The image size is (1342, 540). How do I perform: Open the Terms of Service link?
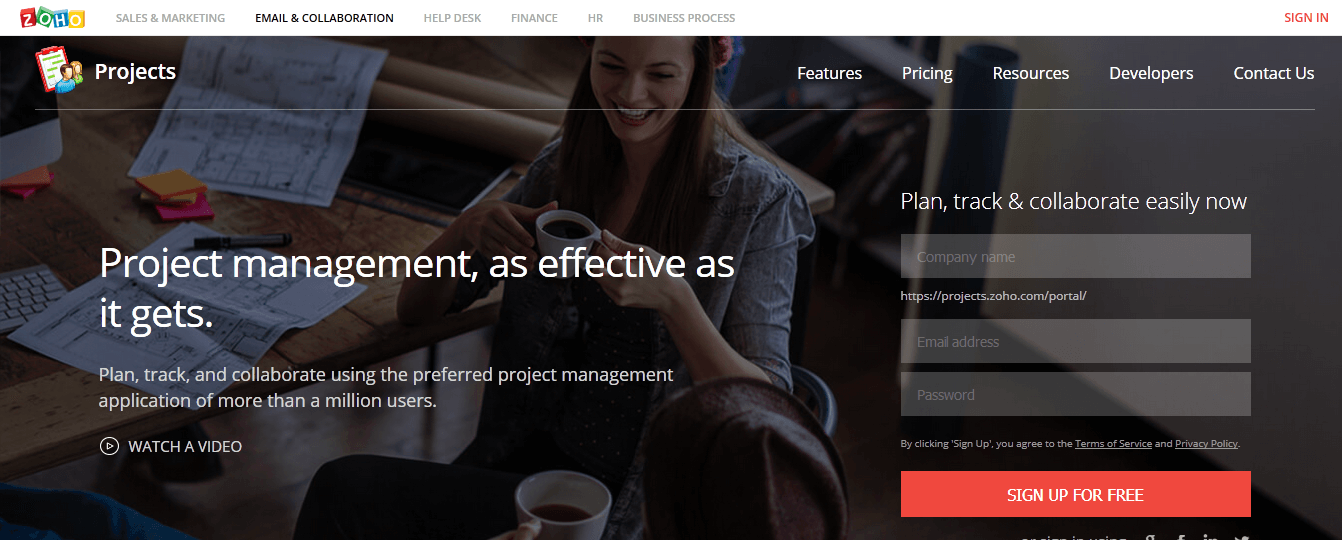click(x=1113, y=444)
